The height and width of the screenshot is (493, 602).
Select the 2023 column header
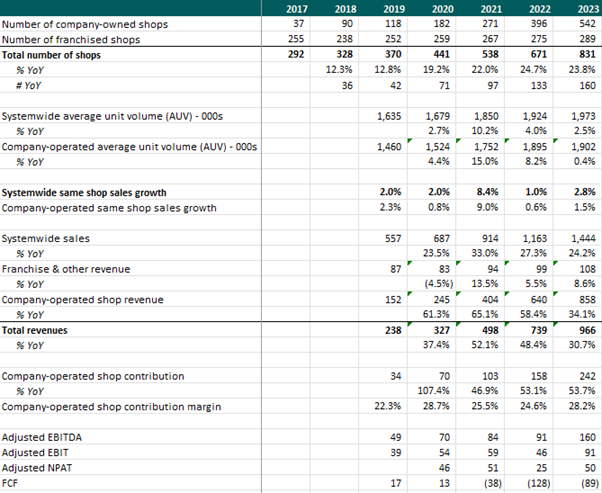581,8
